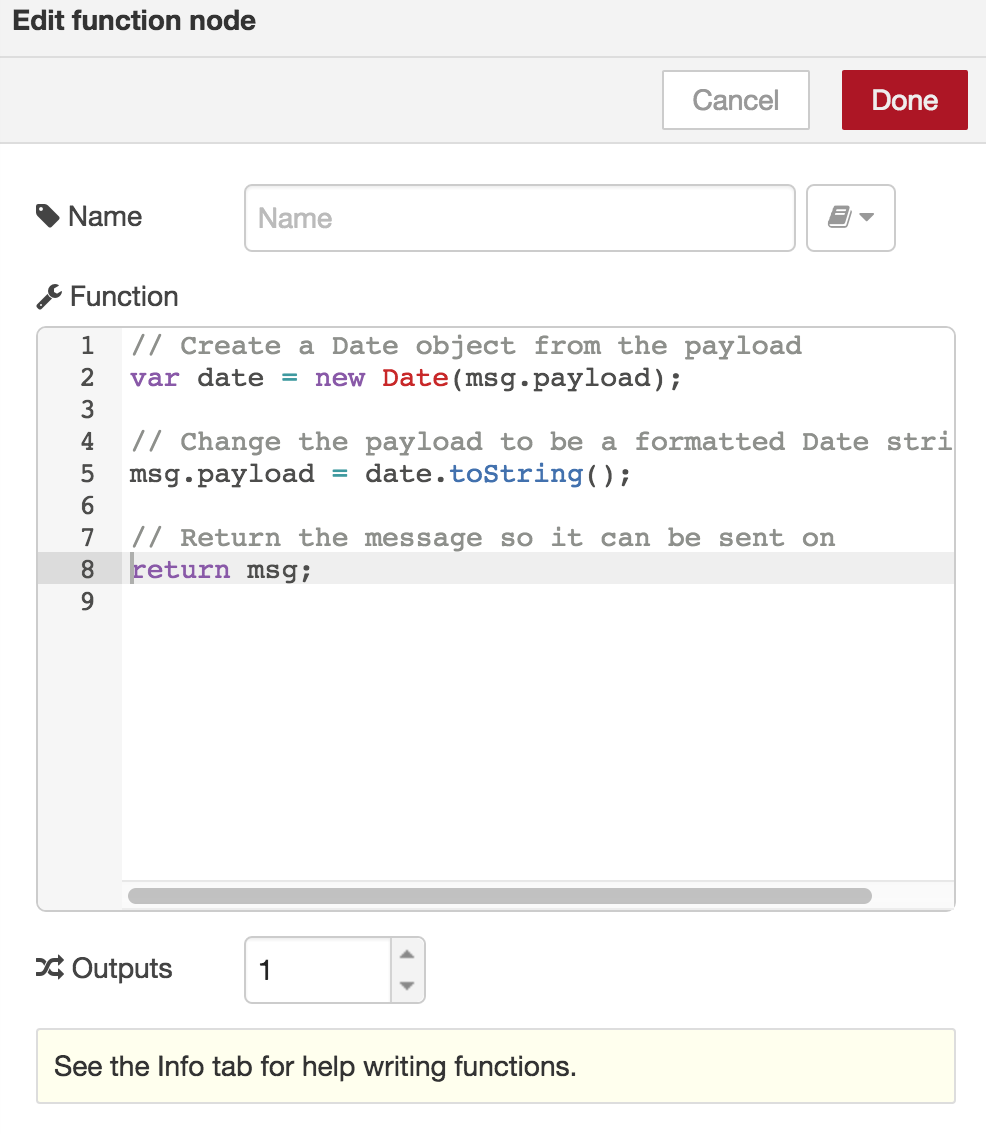986x1134 pixels.
Task: Click line number 2 in the gutter
Action: tap(88, 378)
